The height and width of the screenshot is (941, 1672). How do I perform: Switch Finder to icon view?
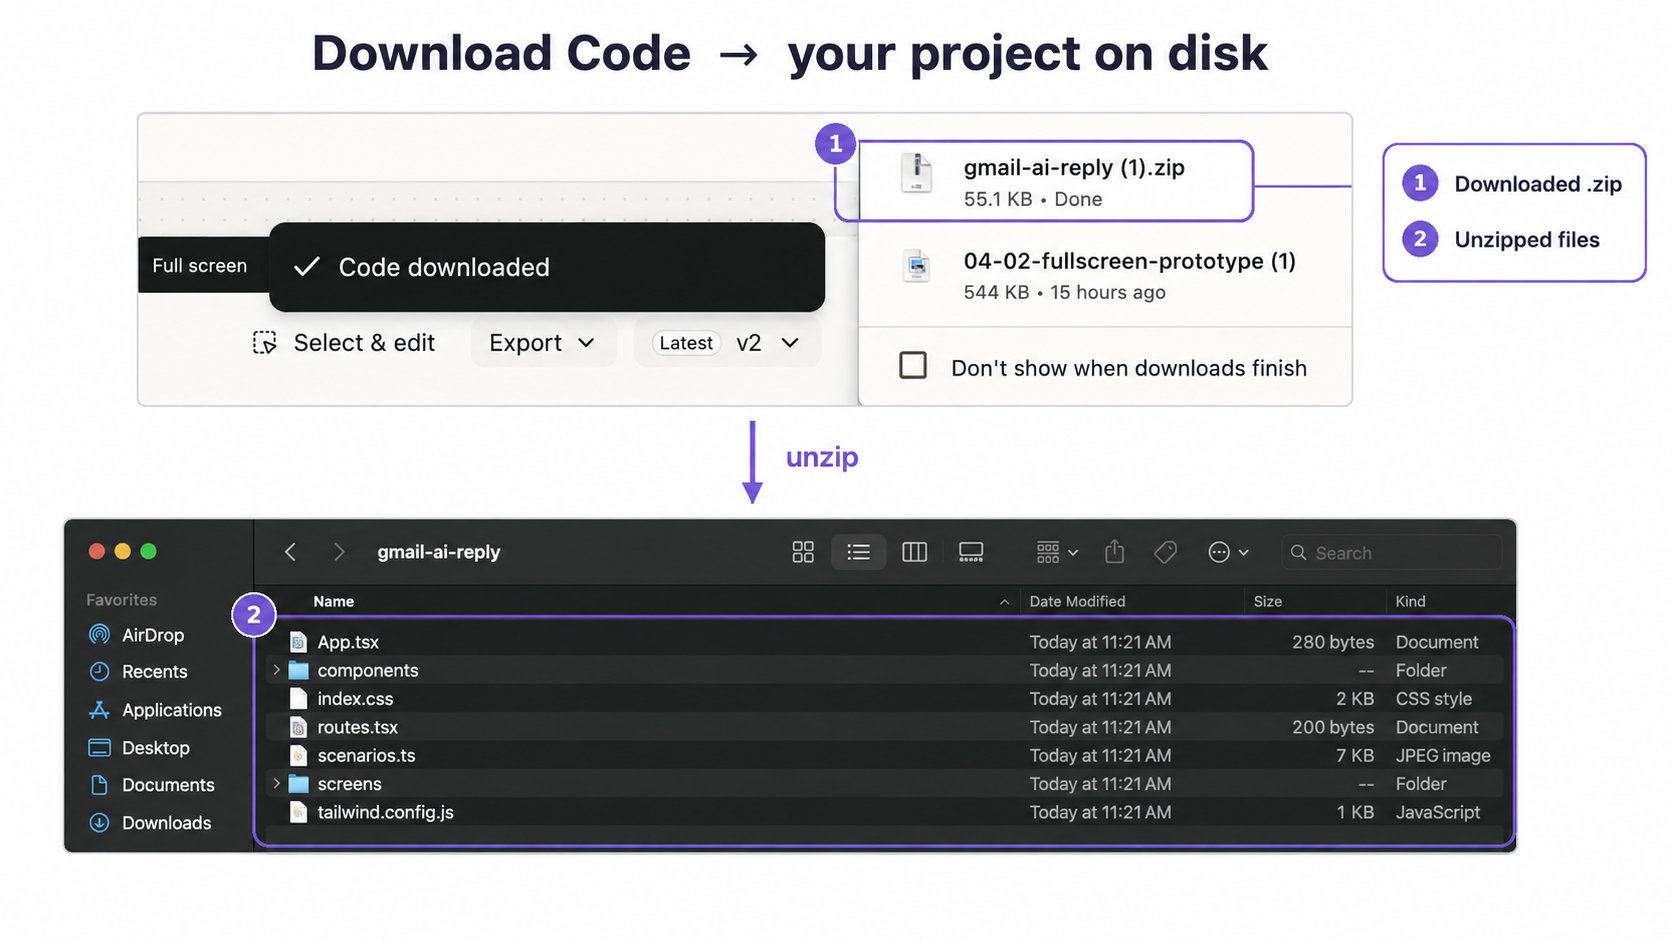803,552
